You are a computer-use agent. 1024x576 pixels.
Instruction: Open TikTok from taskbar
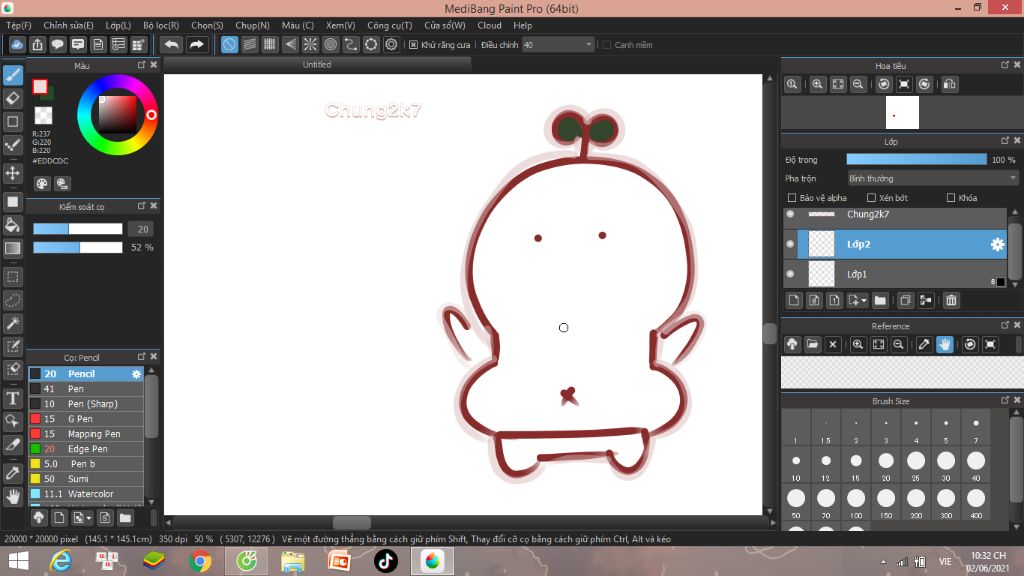[385, 561]
